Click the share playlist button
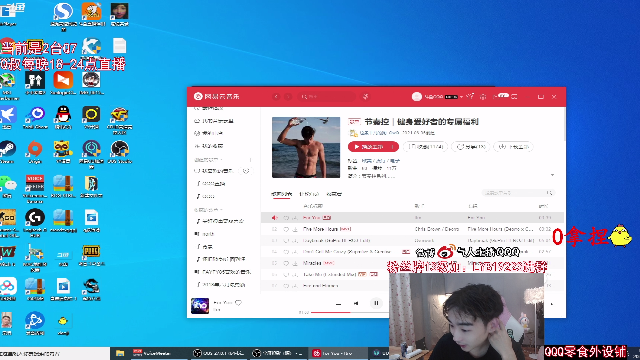 (471, 147)
